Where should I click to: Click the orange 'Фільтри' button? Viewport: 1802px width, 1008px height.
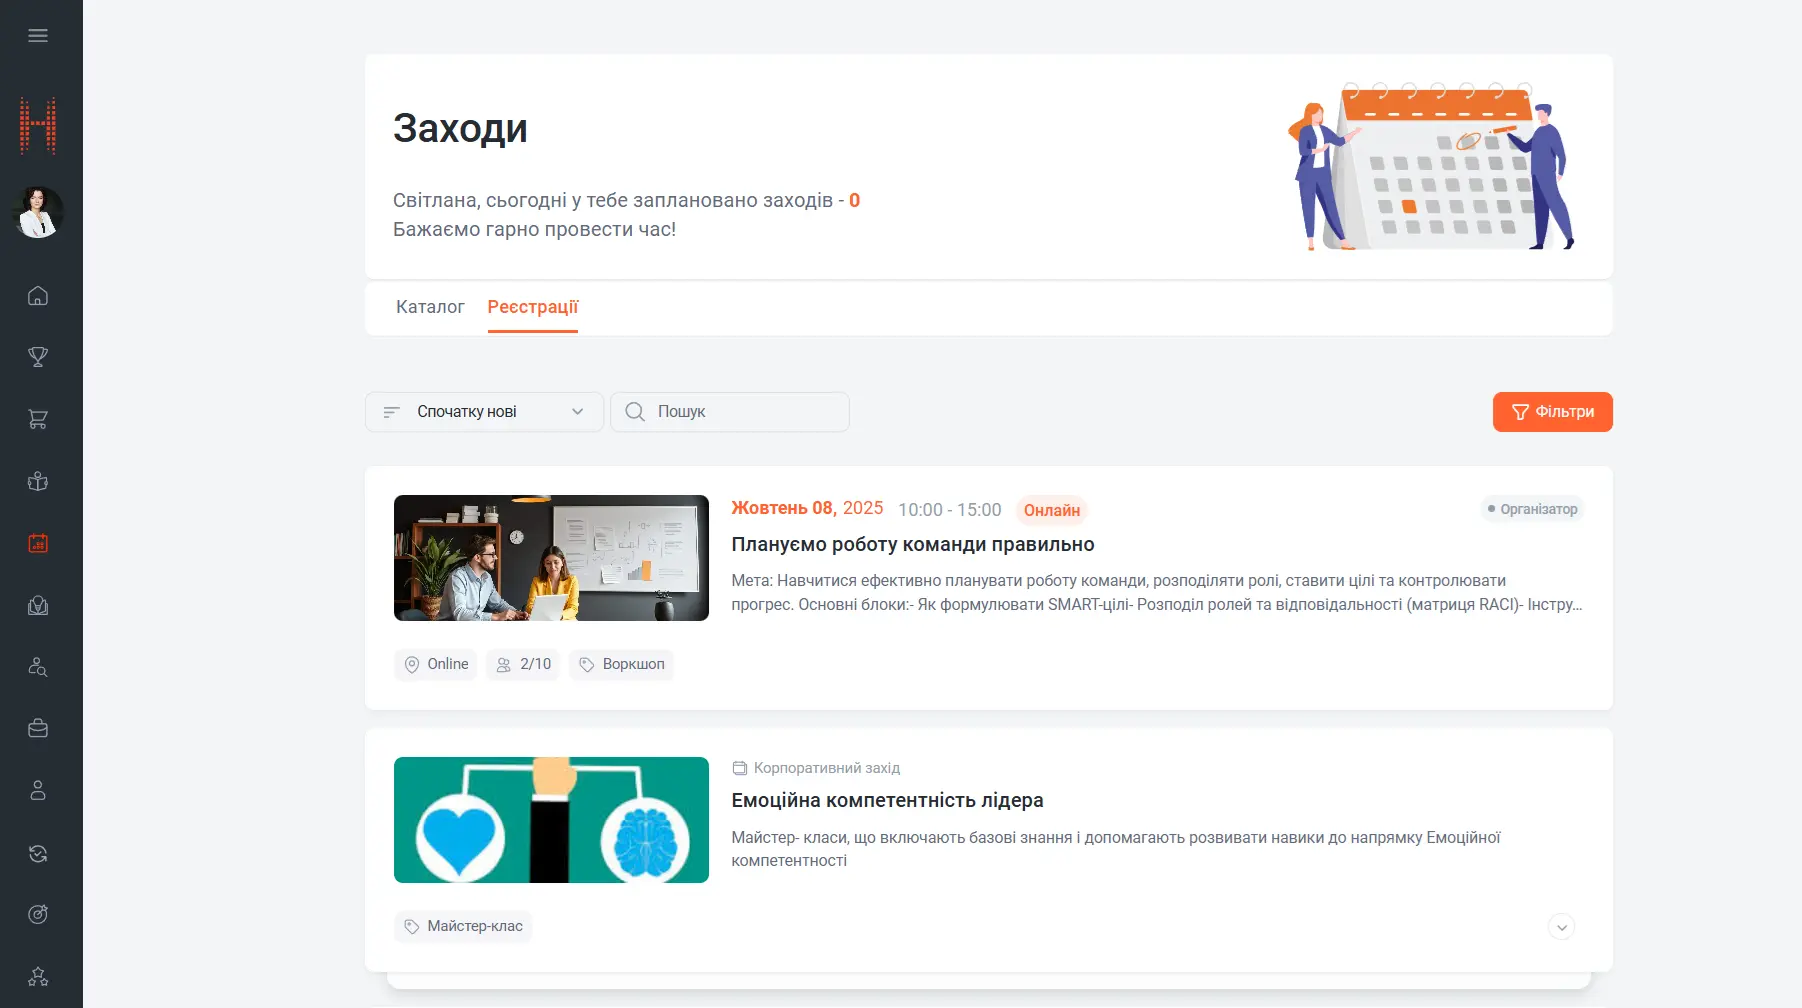1552,412
